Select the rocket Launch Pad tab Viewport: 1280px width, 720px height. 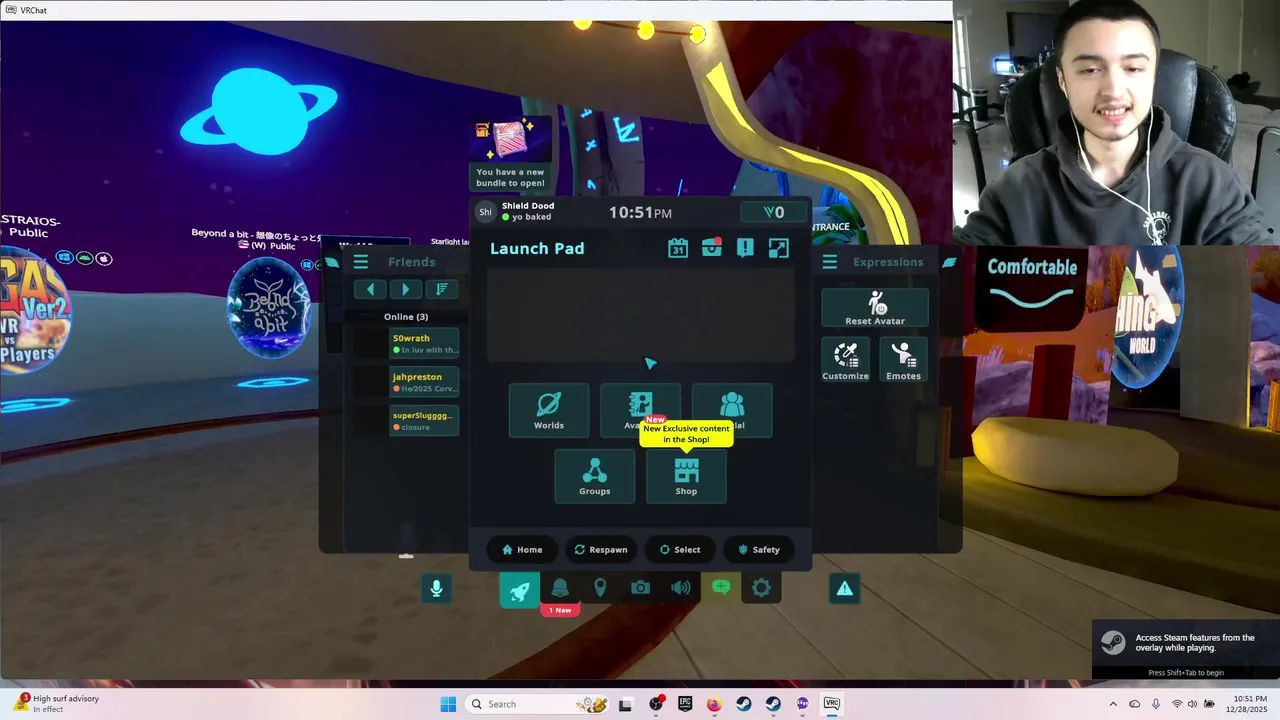519,589
